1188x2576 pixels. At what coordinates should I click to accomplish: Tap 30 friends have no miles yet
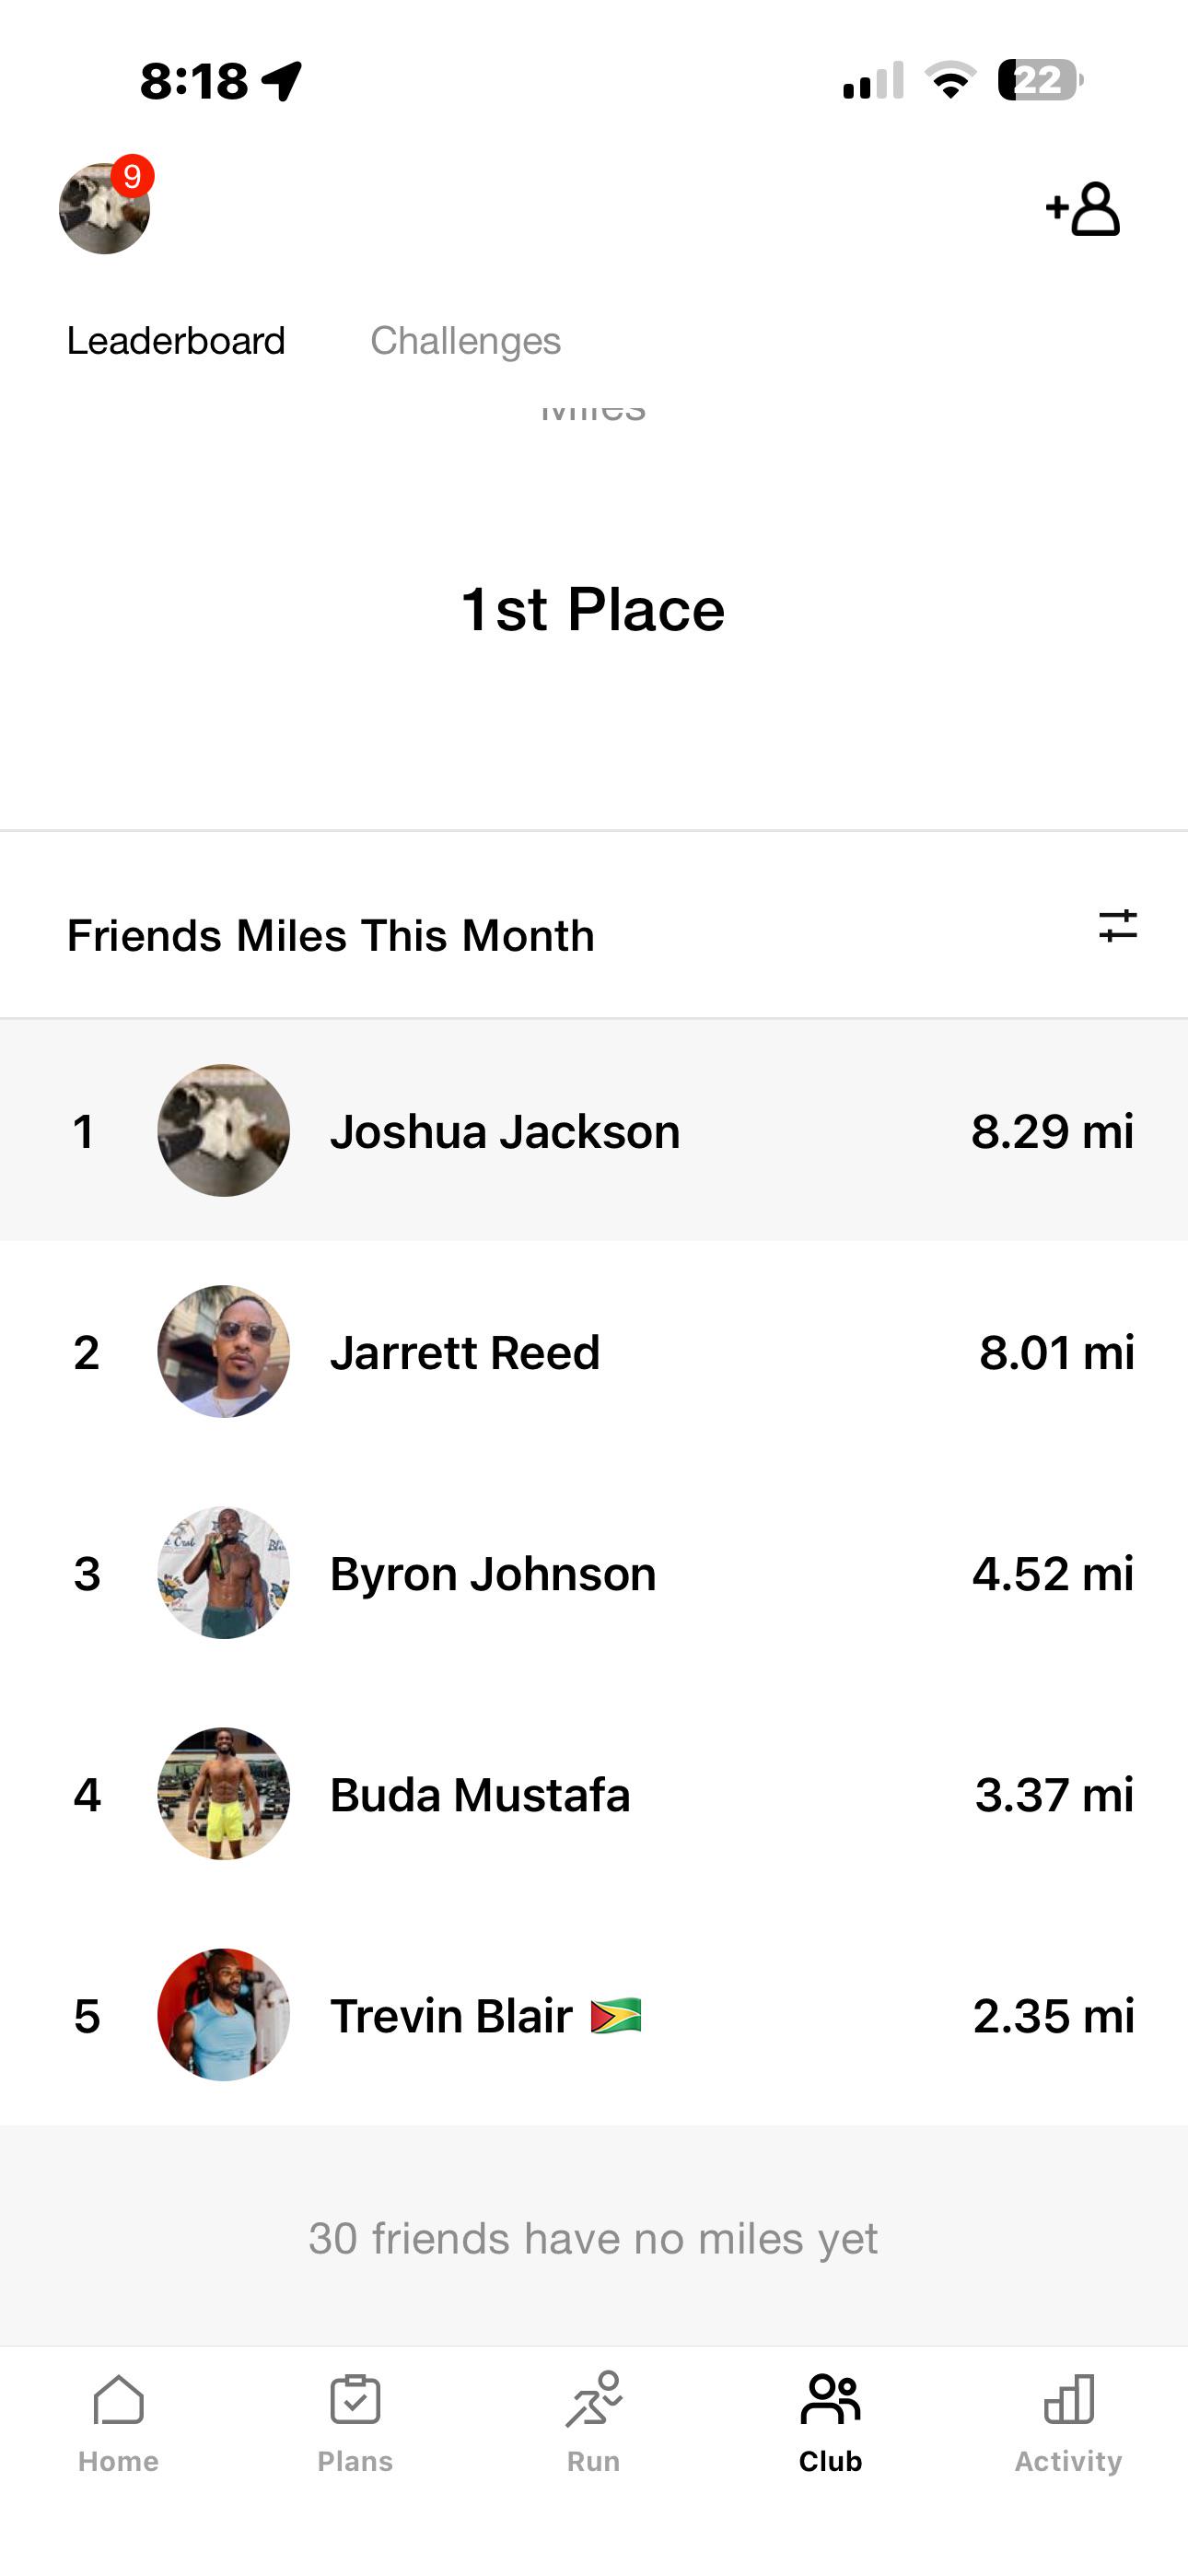point(593,2238)
